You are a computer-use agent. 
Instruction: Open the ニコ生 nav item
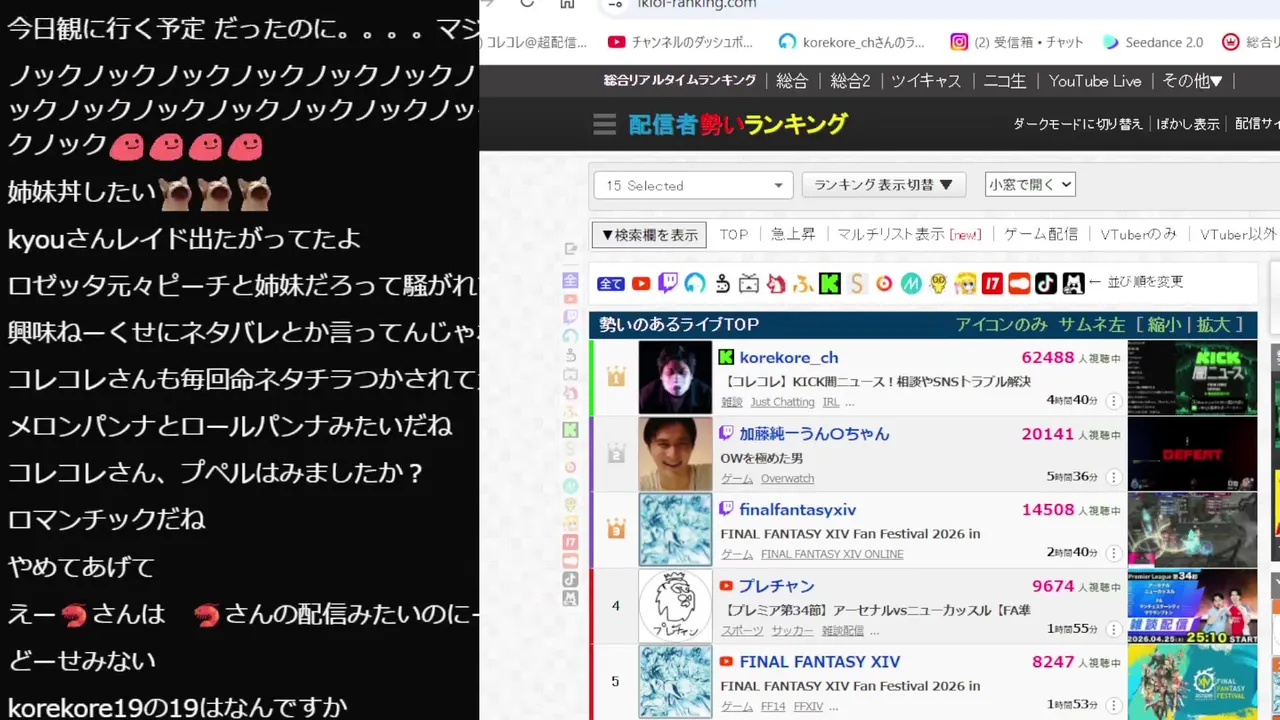1006,81
